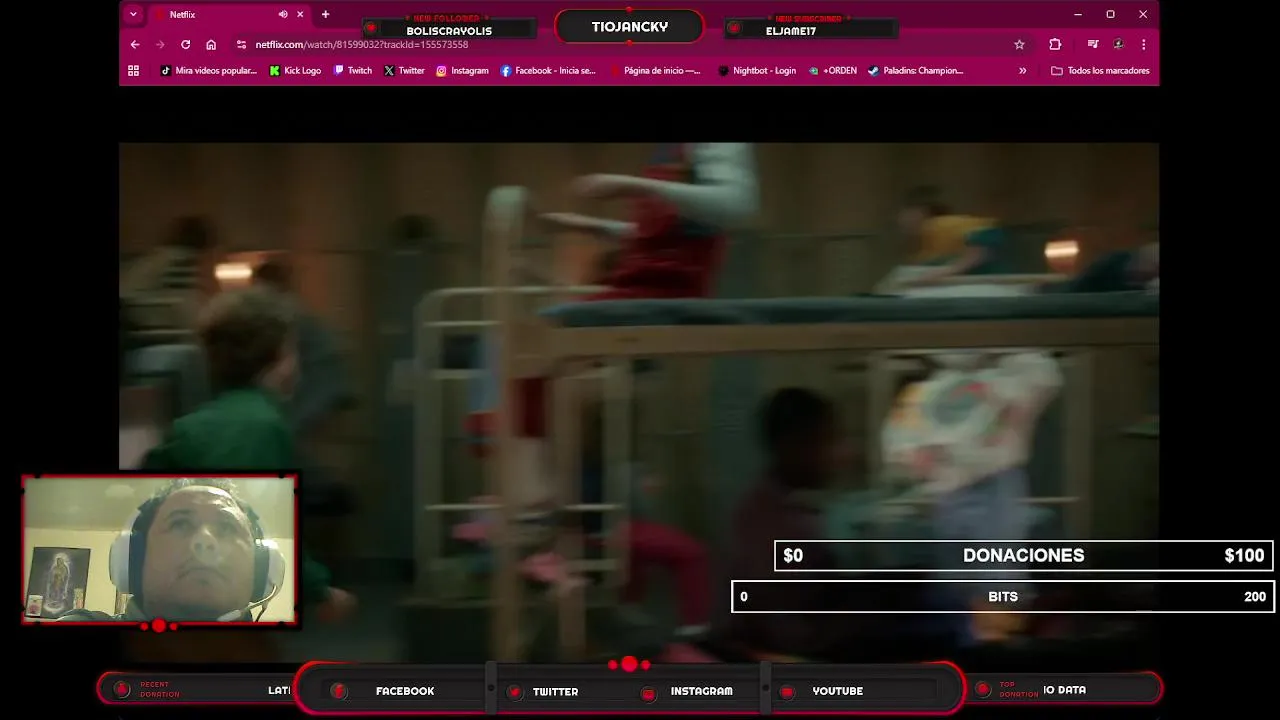Bookmark this page with the star

[1019, 44]
